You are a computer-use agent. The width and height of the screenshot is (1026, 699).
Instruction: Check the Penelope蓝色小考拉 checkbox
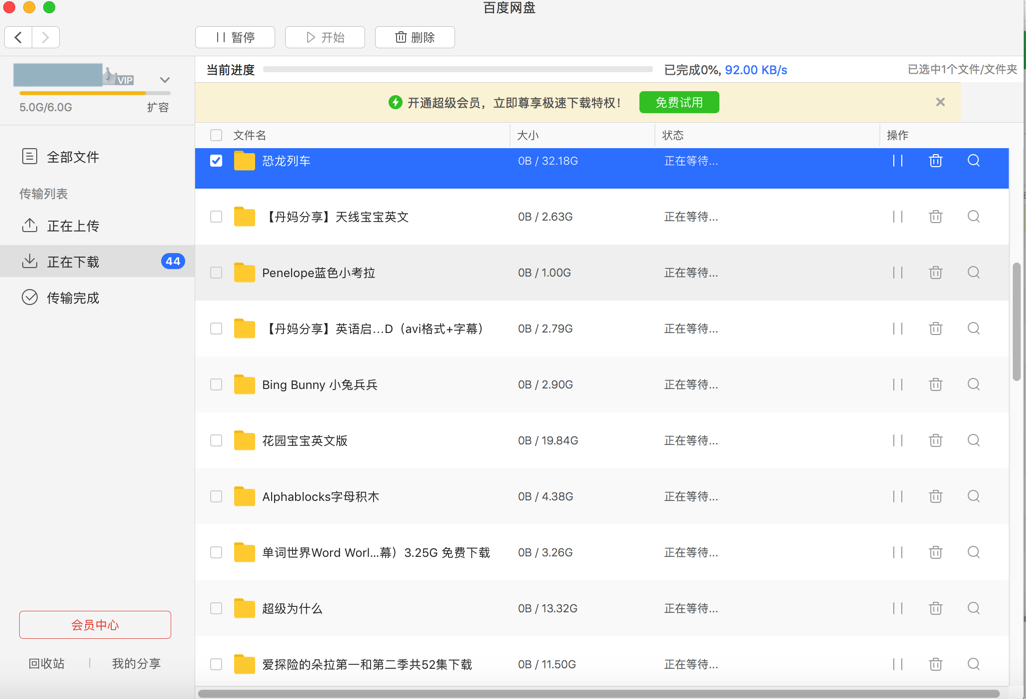216,272
